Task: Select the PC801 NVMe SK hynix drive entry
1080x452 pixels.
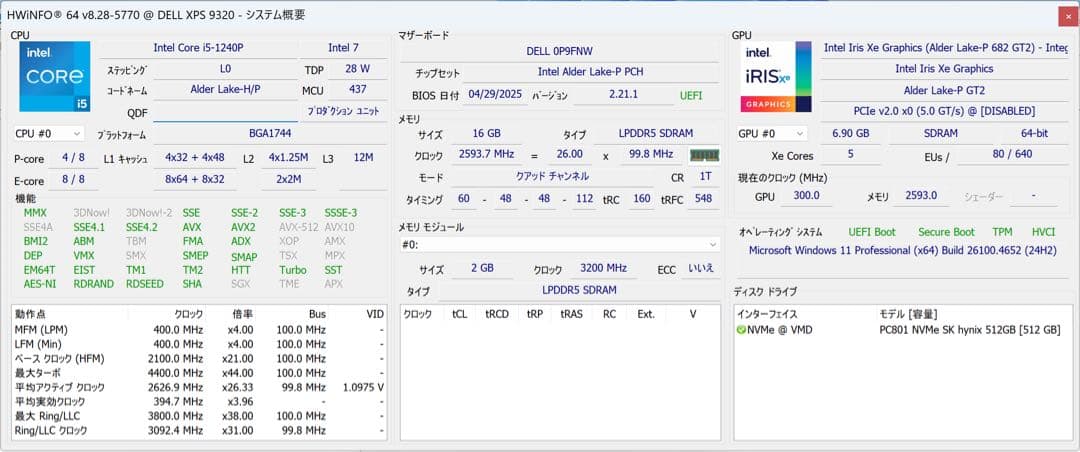Action: [968, 329]
